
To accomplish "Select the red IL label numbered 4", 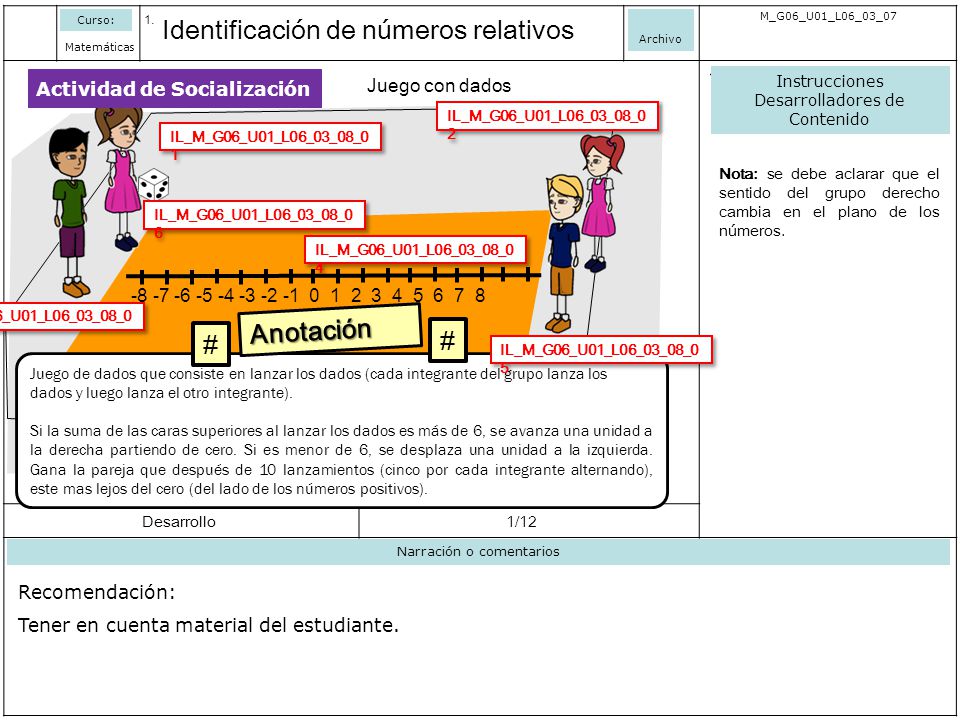I will click(x=415, y=250).
